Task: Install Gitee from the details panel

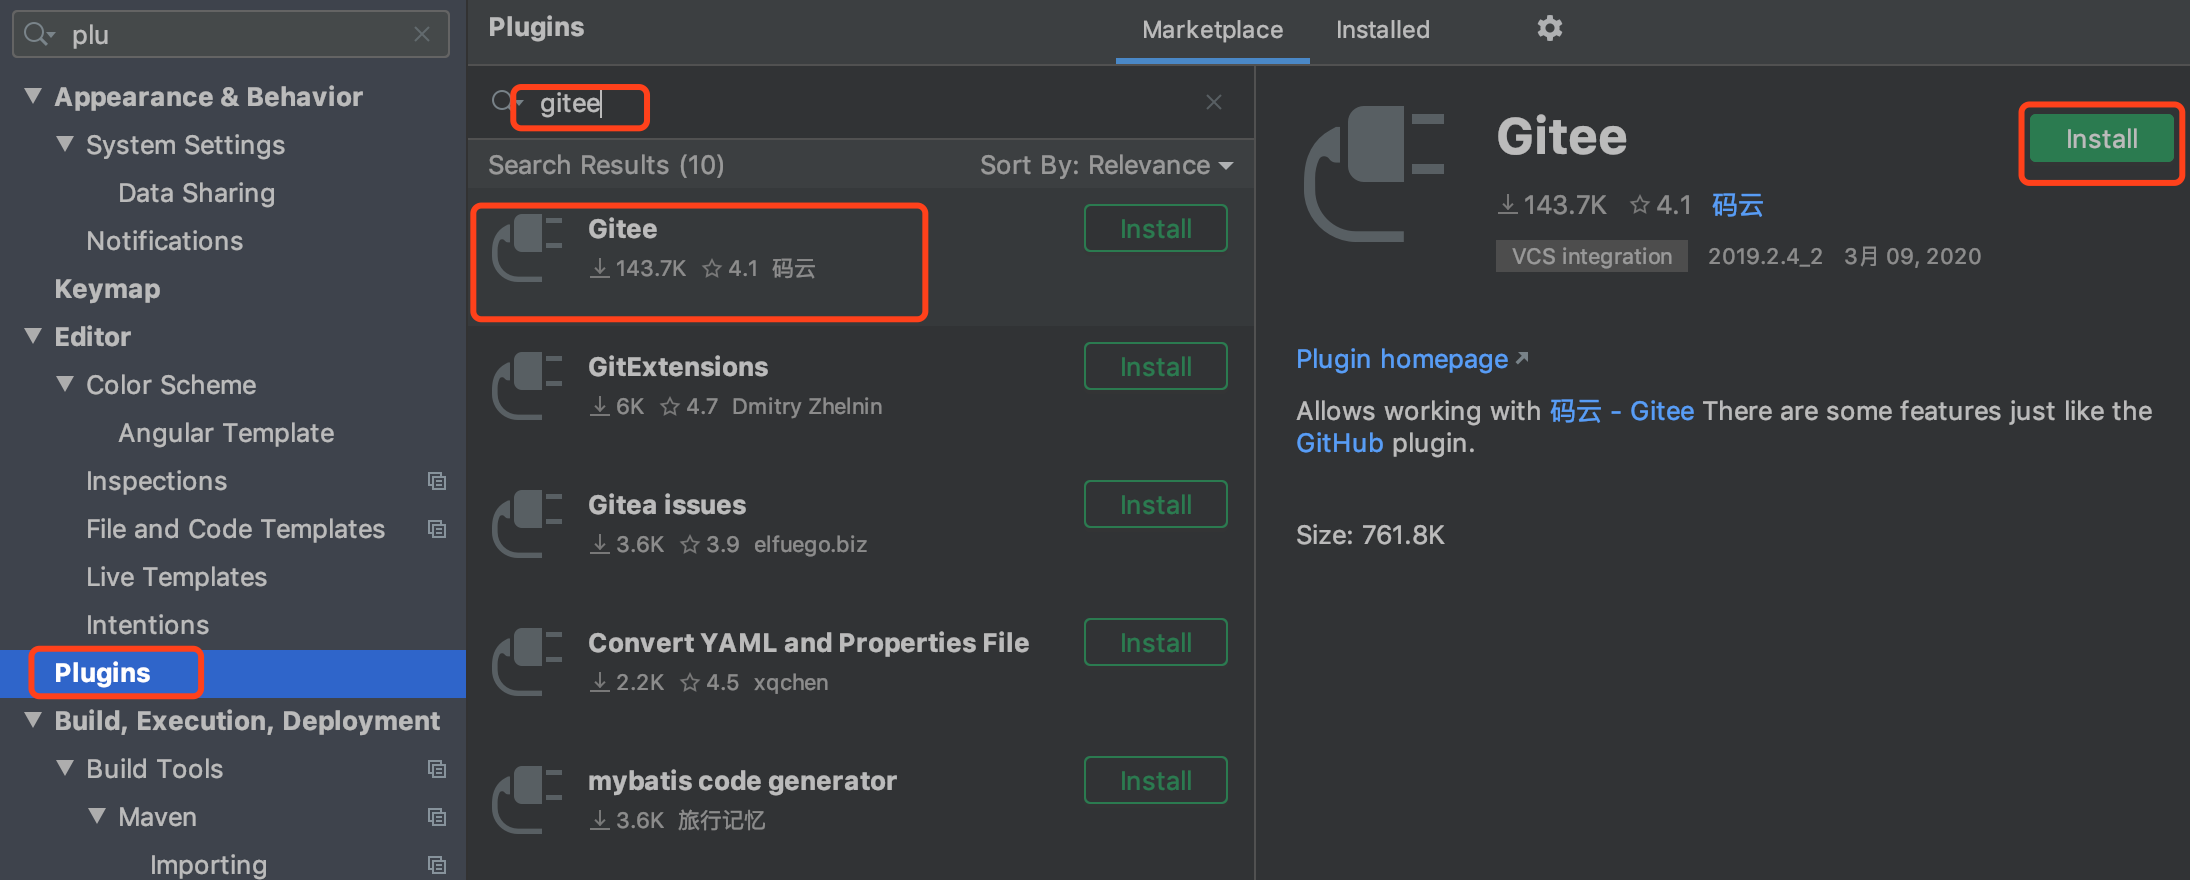Action: (2101, 139)
